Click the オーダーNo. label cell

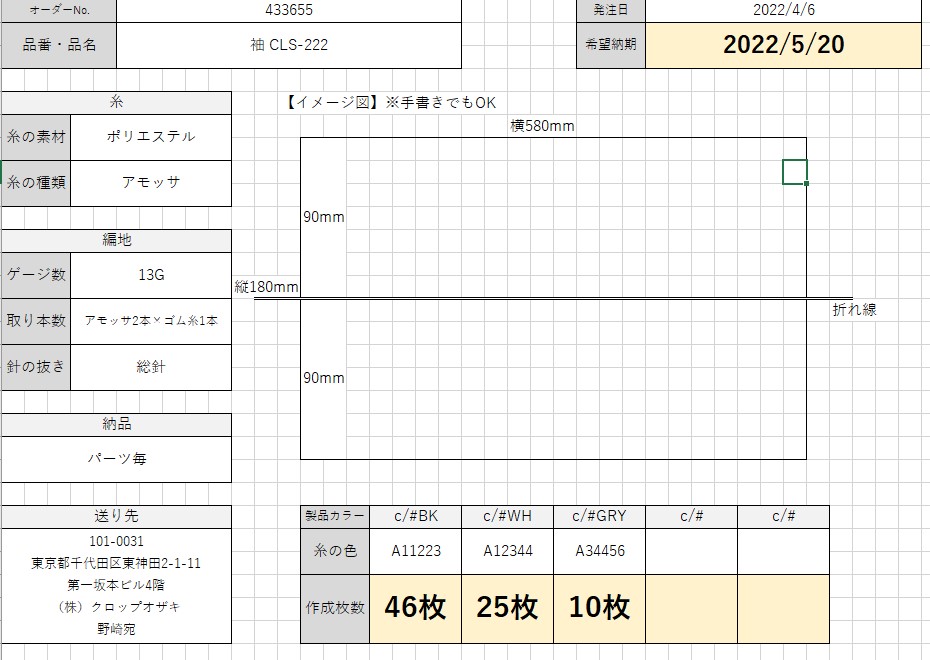click(x=59, y=10)
